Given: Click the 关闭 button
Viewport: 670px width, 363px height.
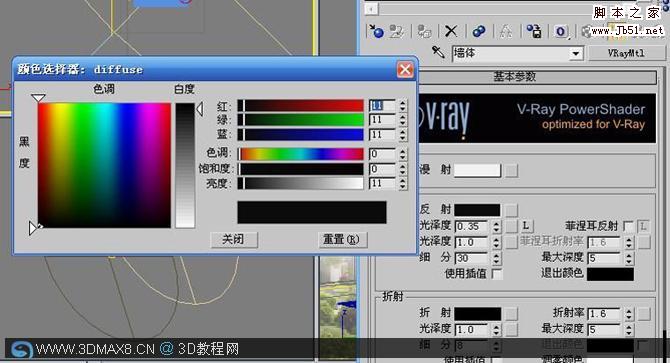Looking at the screenshot, I should 234,240.
